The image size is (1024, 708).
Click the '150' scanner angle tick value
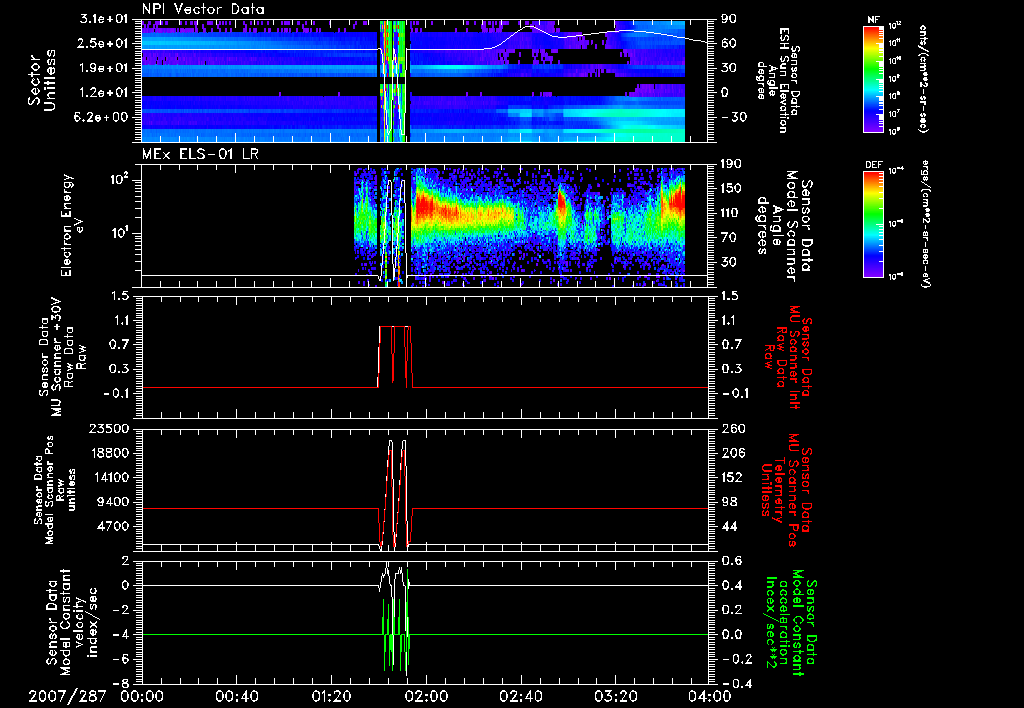click(731, 188)
